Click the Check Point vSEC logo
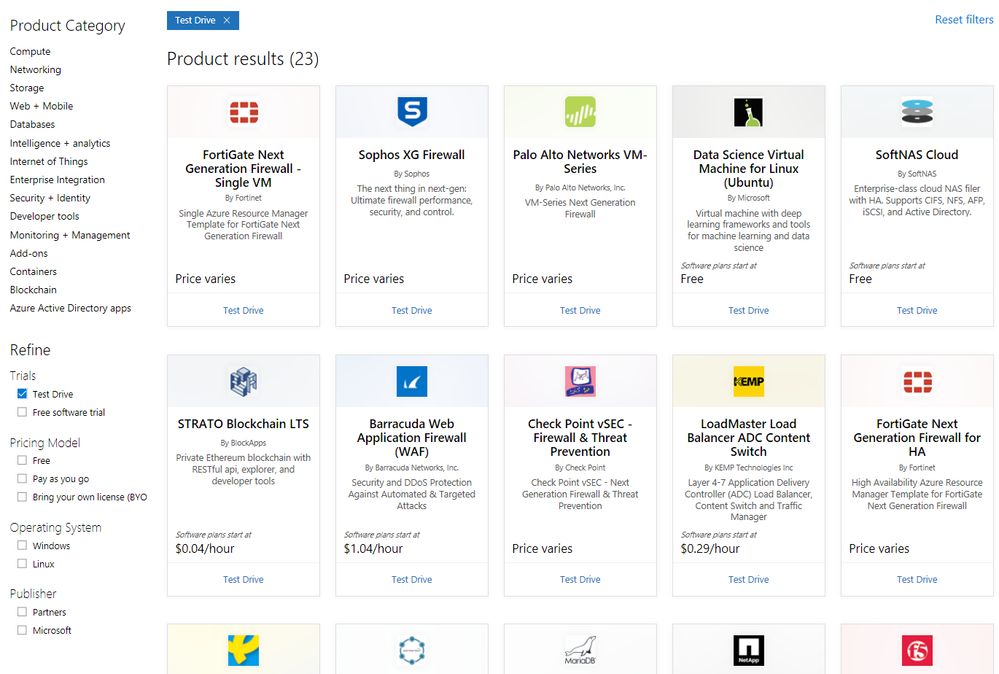 [x=580, y=382]
